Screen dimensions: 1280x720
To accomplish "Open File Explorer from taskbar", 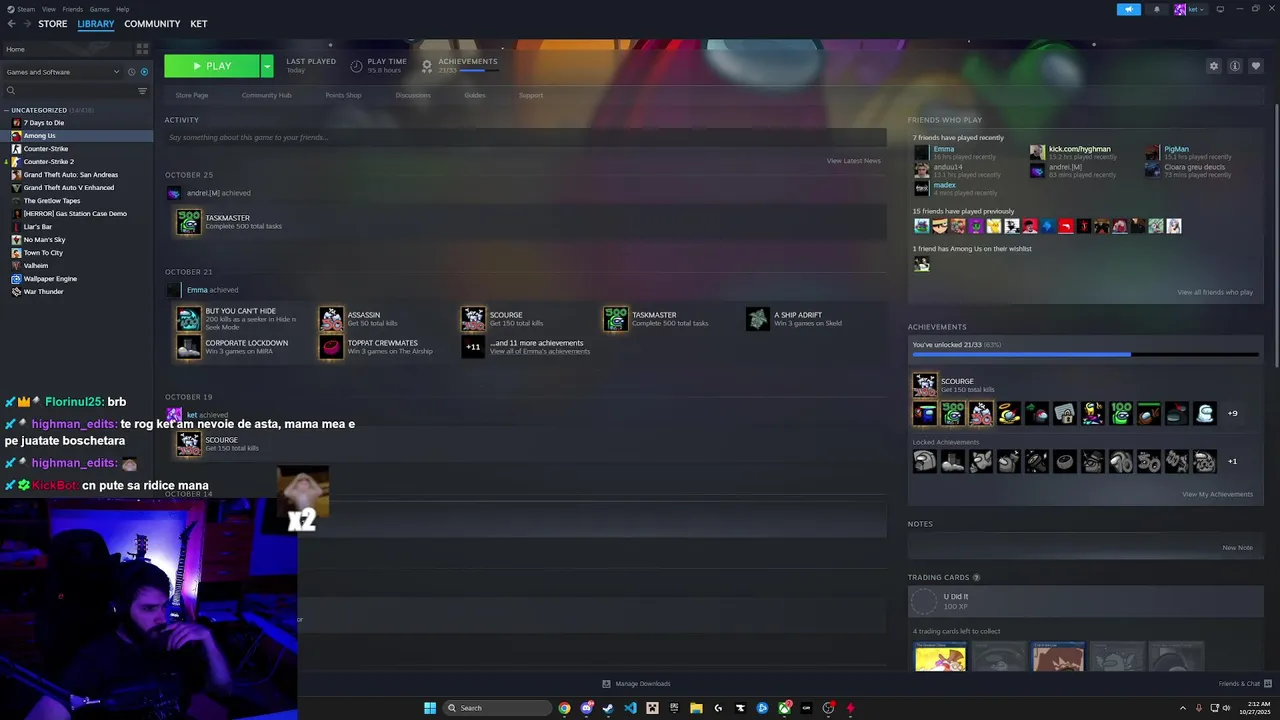I will [x=696, y=708].
